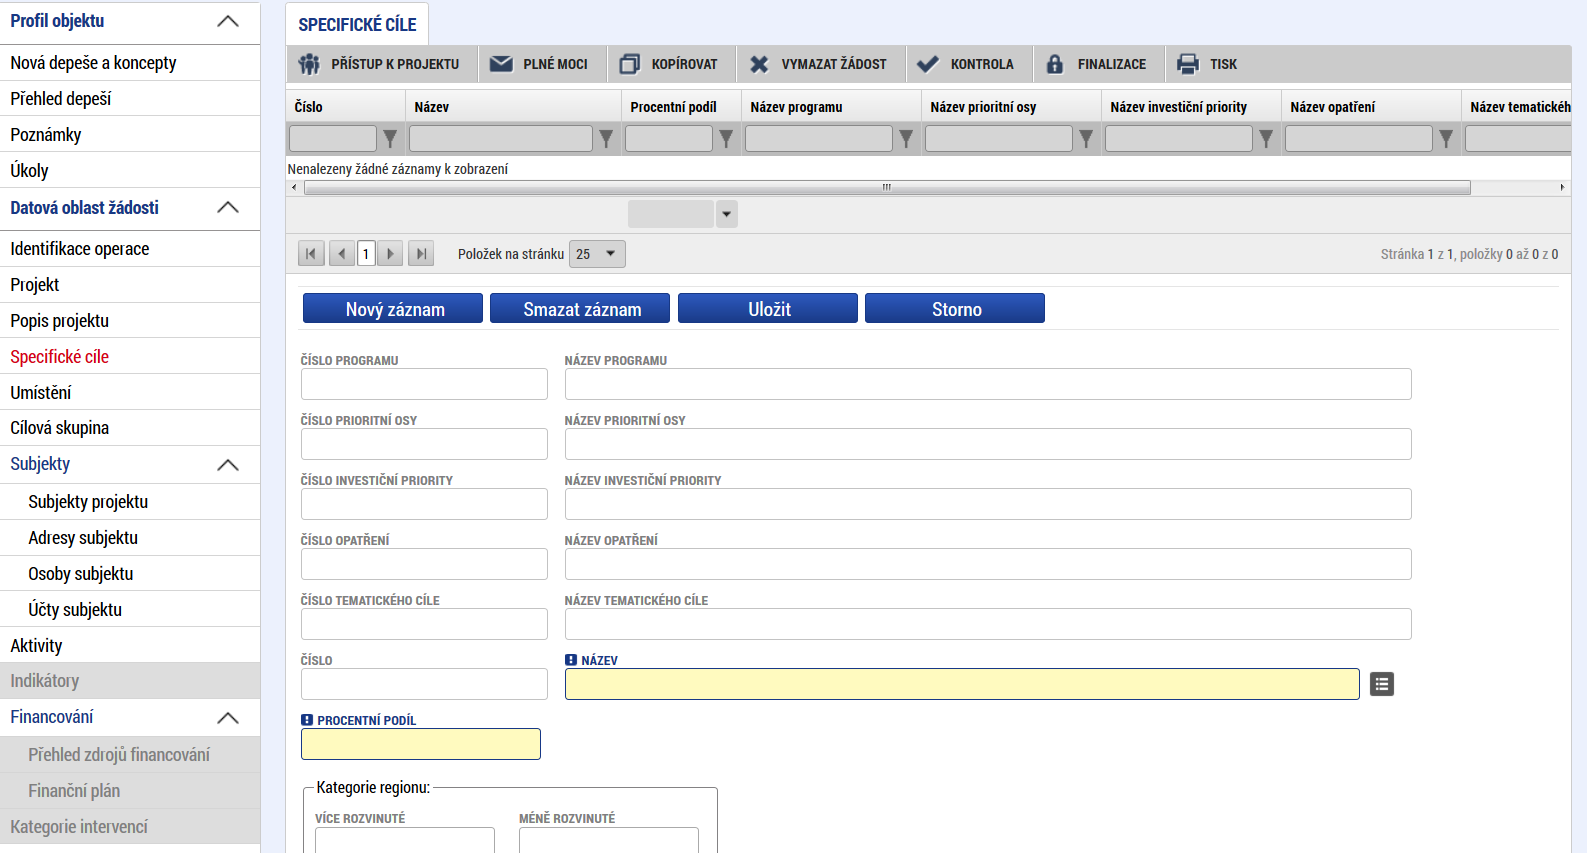
Task: Click the Uložit button
Action: [x=768, y=308]
